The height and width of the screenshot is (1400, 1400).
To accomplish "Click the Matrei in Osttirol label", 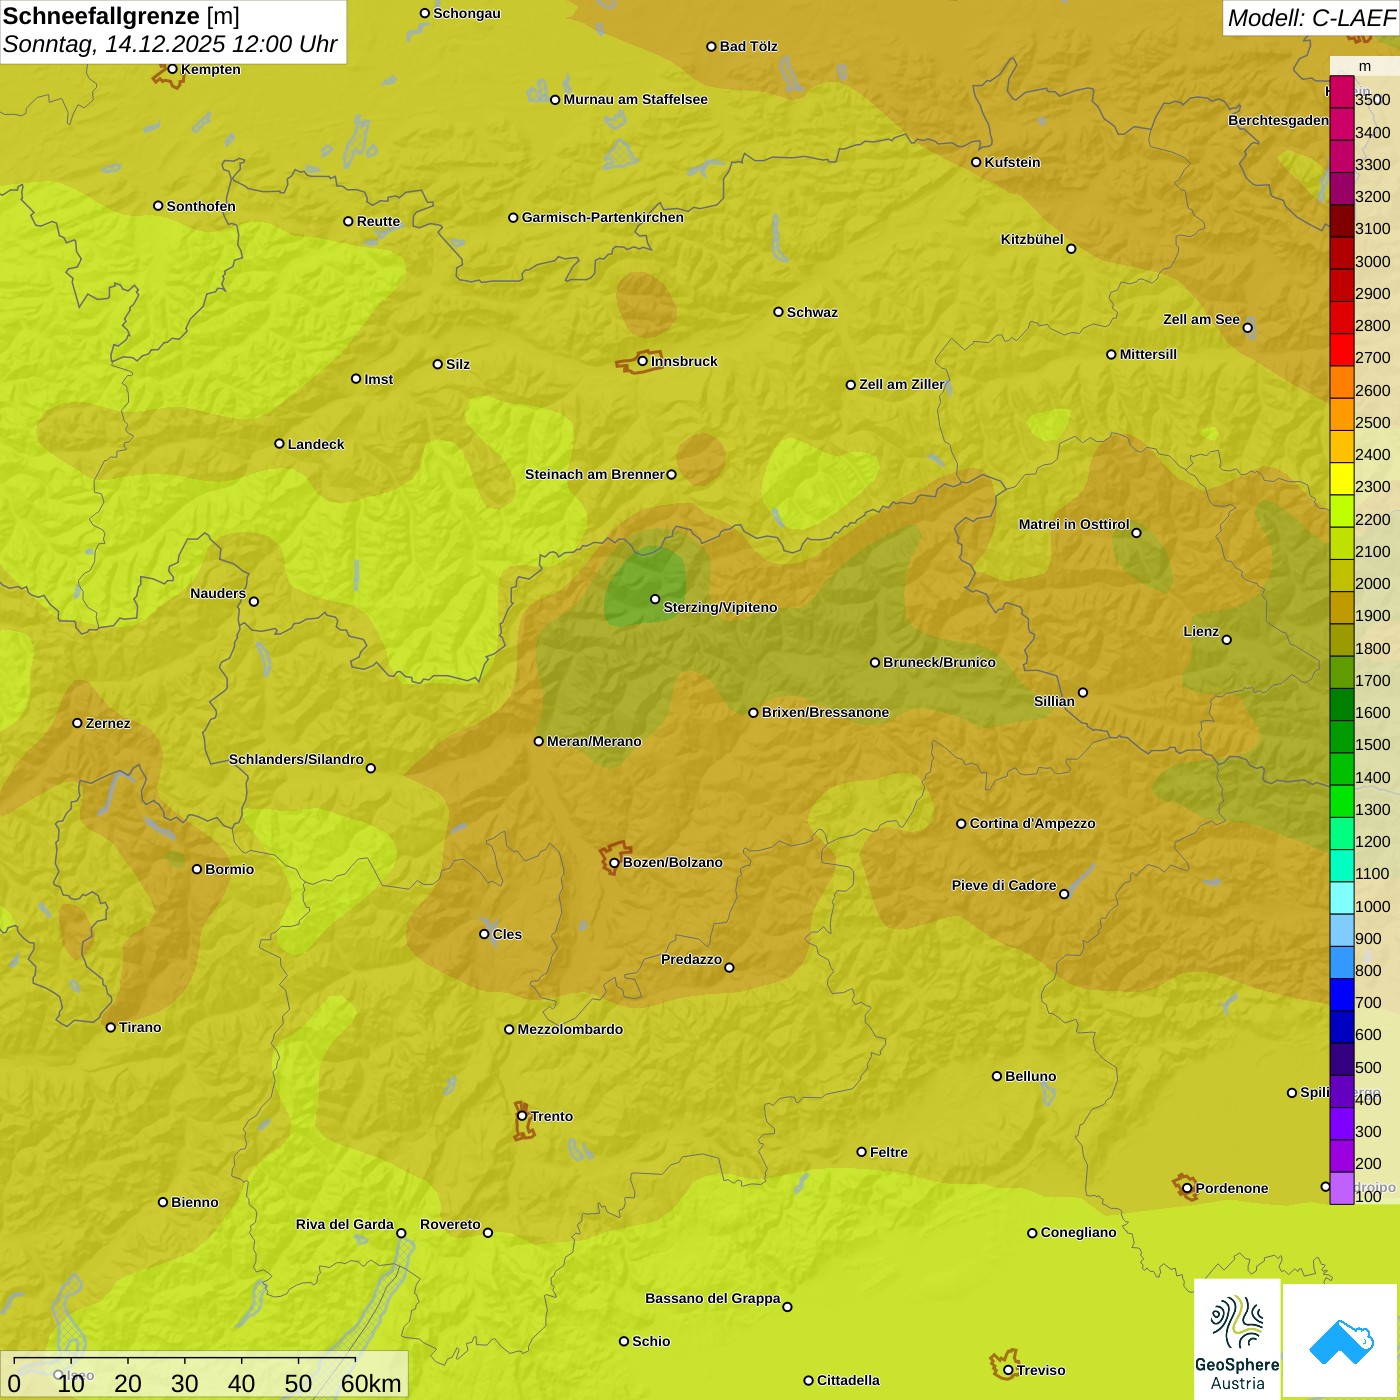I will 1074,524.
